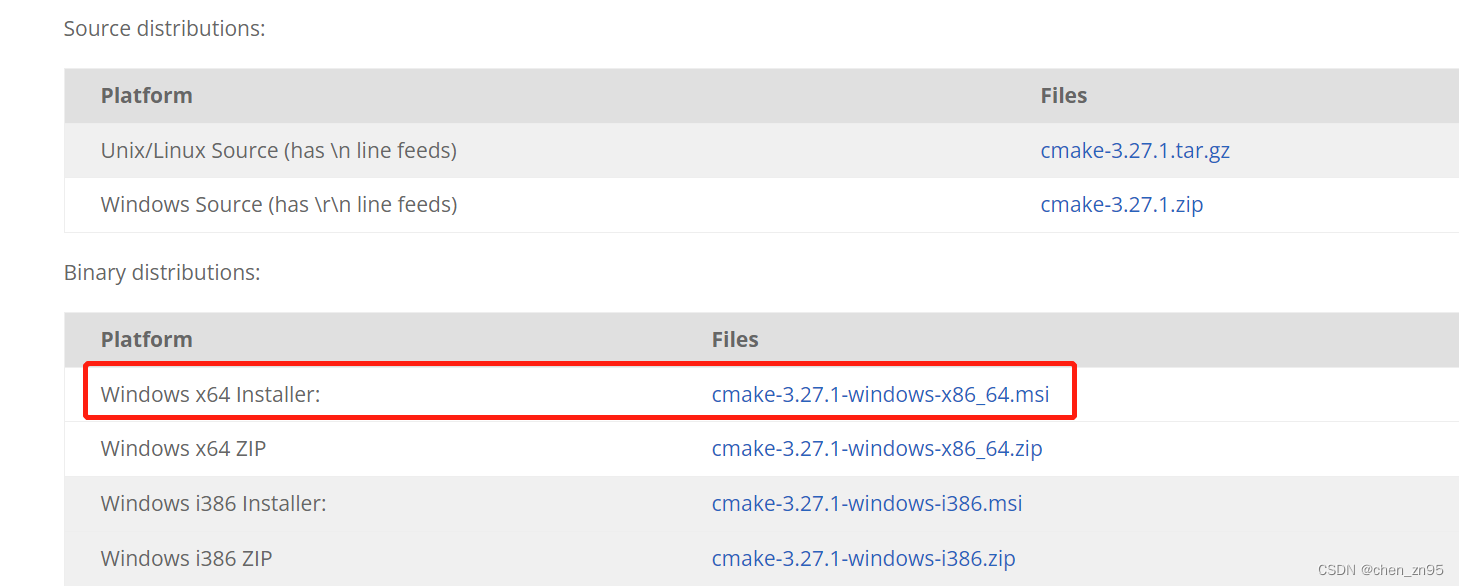Viewport: 1459px width, 586px height.
Task: Download the cmake-3.27.1-windows-i386.zip file
Action: click(863, 558)
